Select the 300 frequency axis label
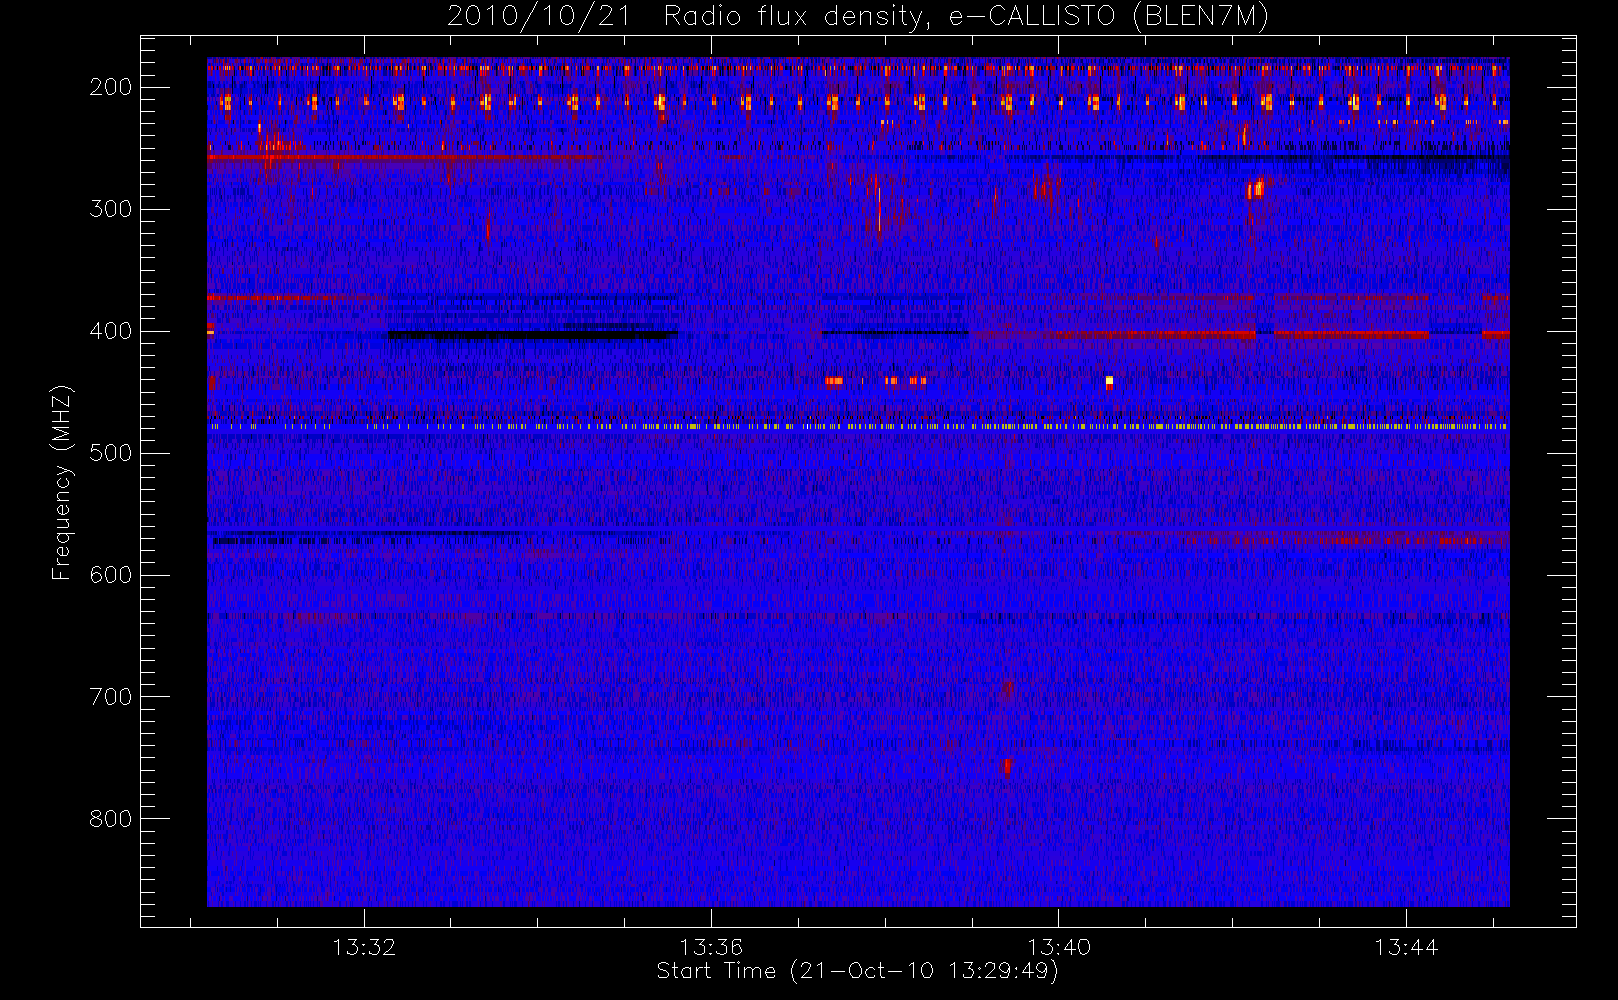Screen dimensions: 1618x1000 tap(111, 209)
